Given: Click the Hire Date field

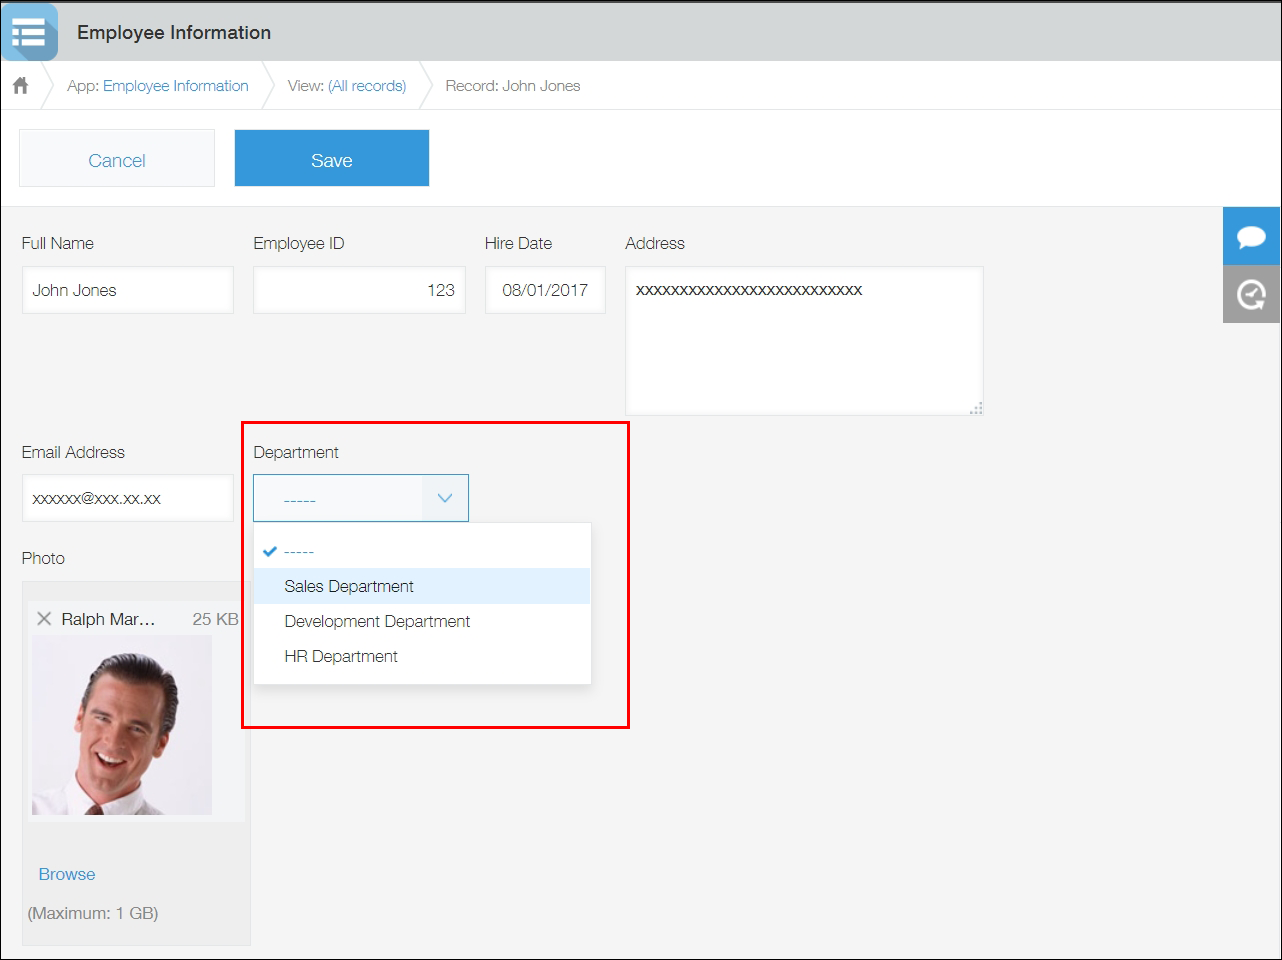Looking at the screenshot, I should [545, 290].
